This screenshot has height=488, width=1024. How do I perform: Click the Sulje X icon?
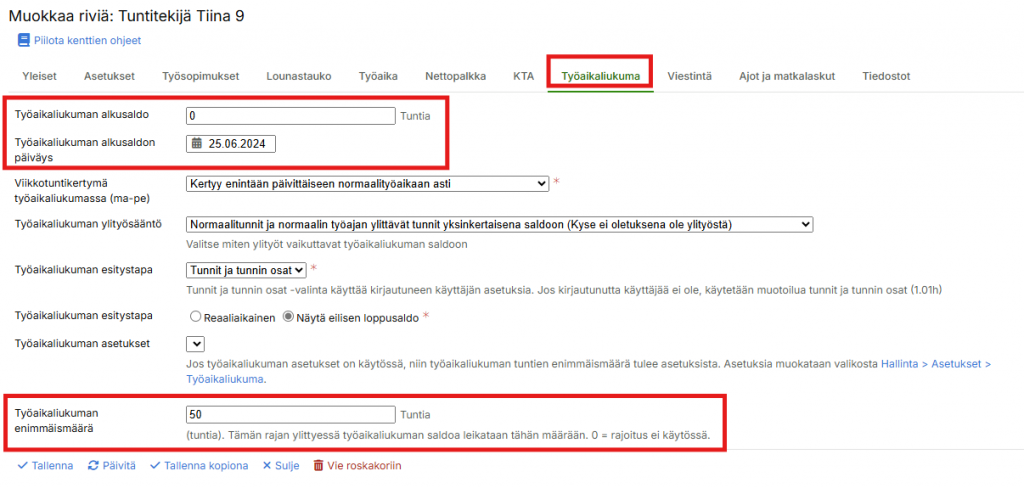[x=267, y=465]
